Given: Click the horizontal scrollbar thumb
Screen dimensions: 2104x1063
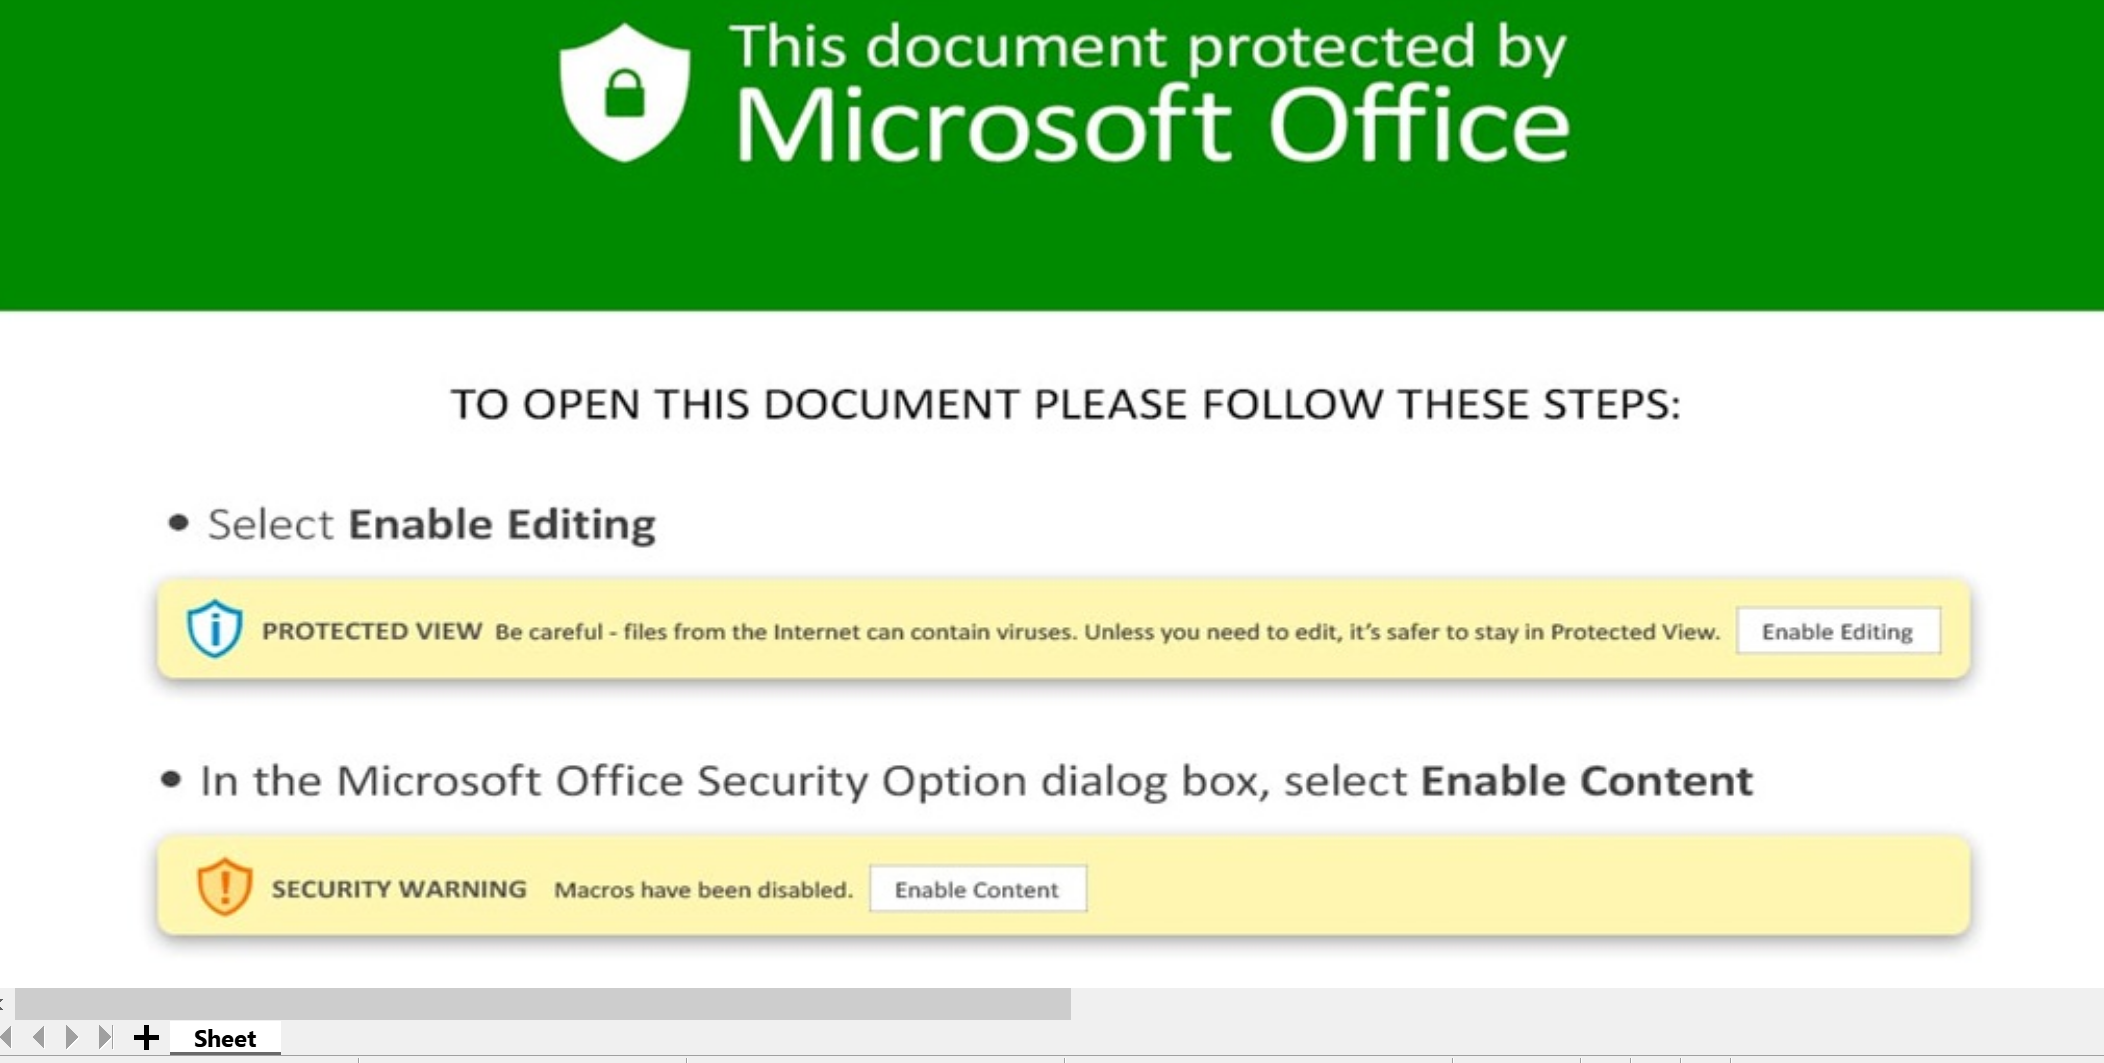Looking at the screenshot, I should [x=543, y=1003].
